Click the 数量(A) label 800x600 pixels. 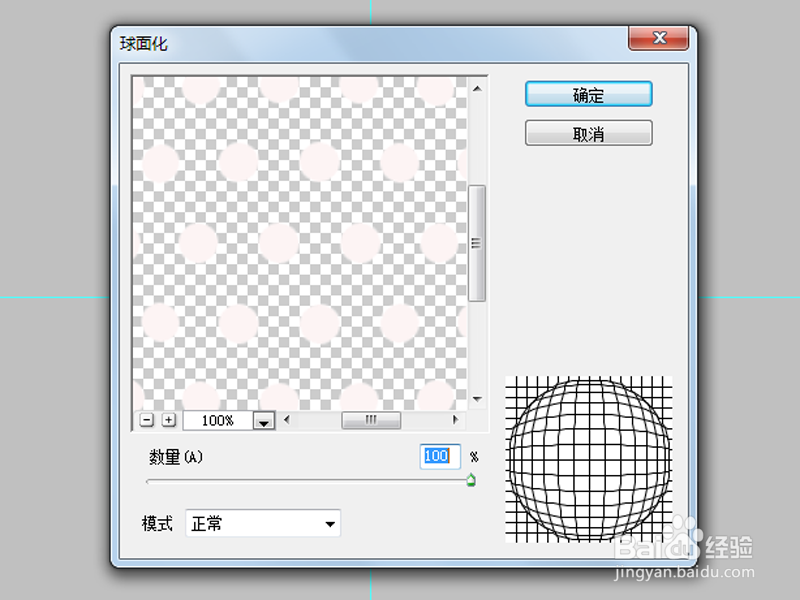(x=176, y=457)
